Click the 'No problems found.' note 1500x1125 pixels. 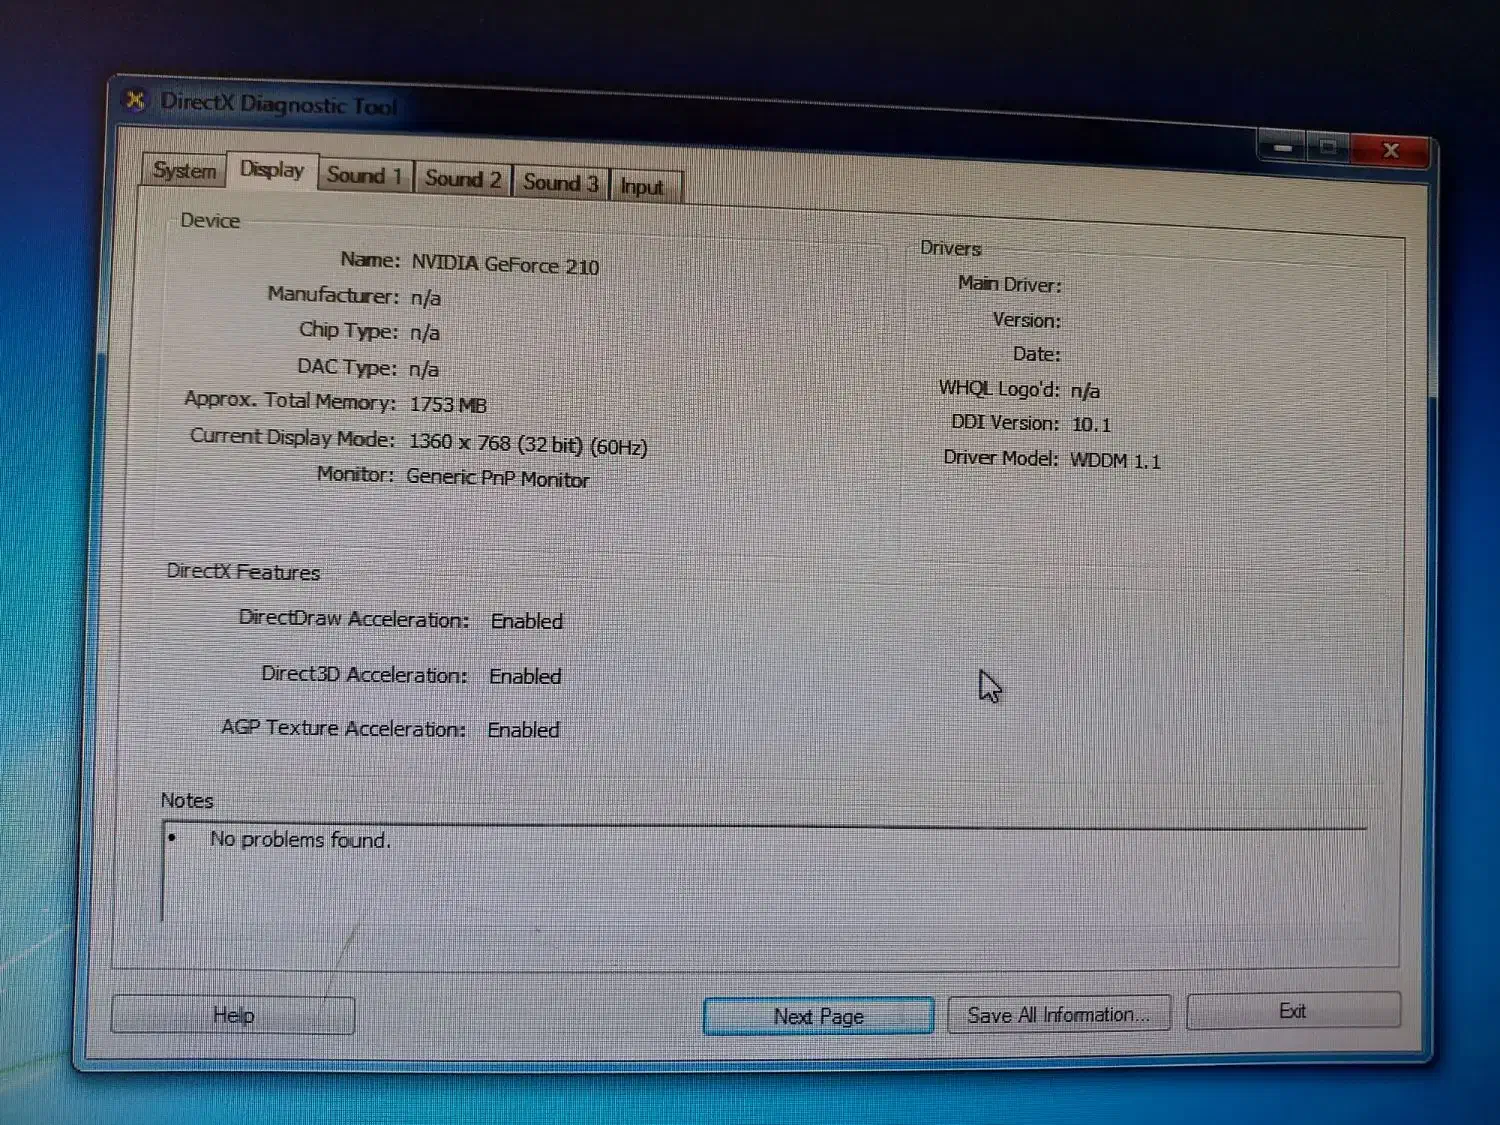click(300, 839)
